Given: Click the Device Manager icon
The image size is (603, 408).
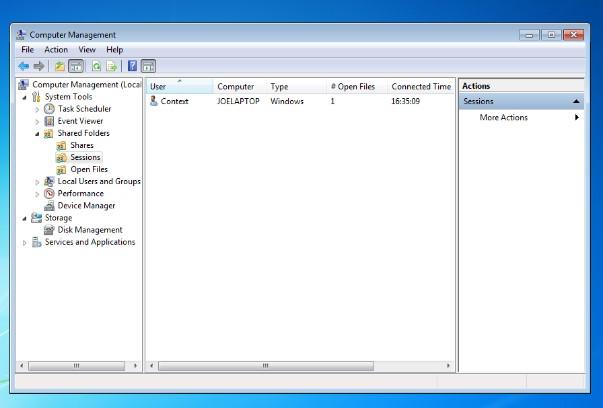Looking at the screenshot, I should [x=49, y=206].
